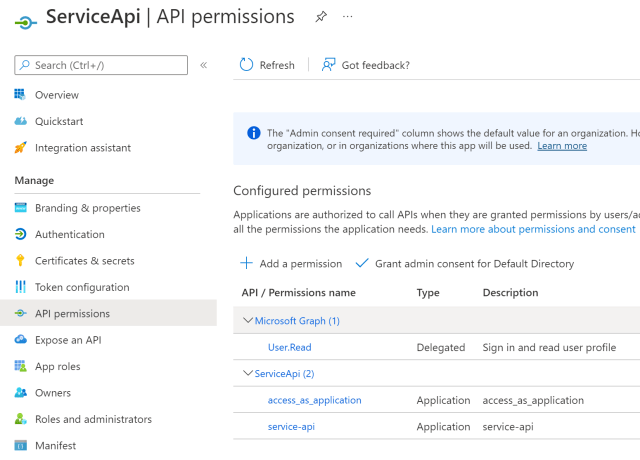This screenshot has width=640, height=460.
Task: Click the Manifest icon
Action: click(x=20, y=445)
